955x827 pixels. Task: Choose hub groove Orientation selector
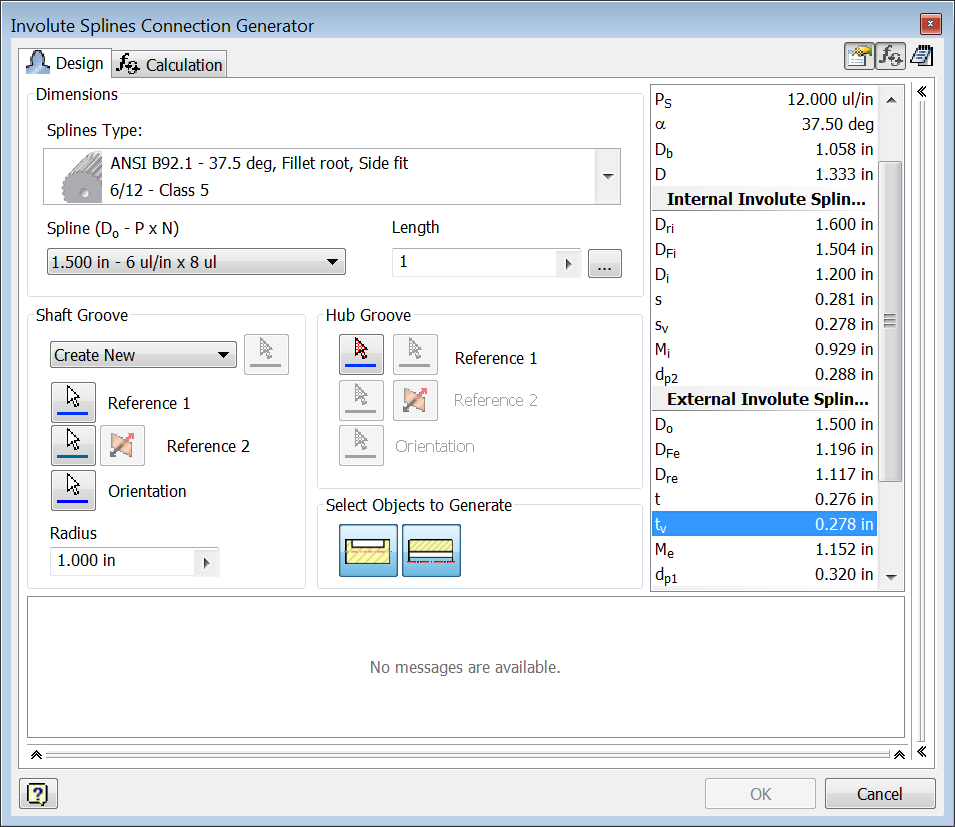tap(361, 445)
